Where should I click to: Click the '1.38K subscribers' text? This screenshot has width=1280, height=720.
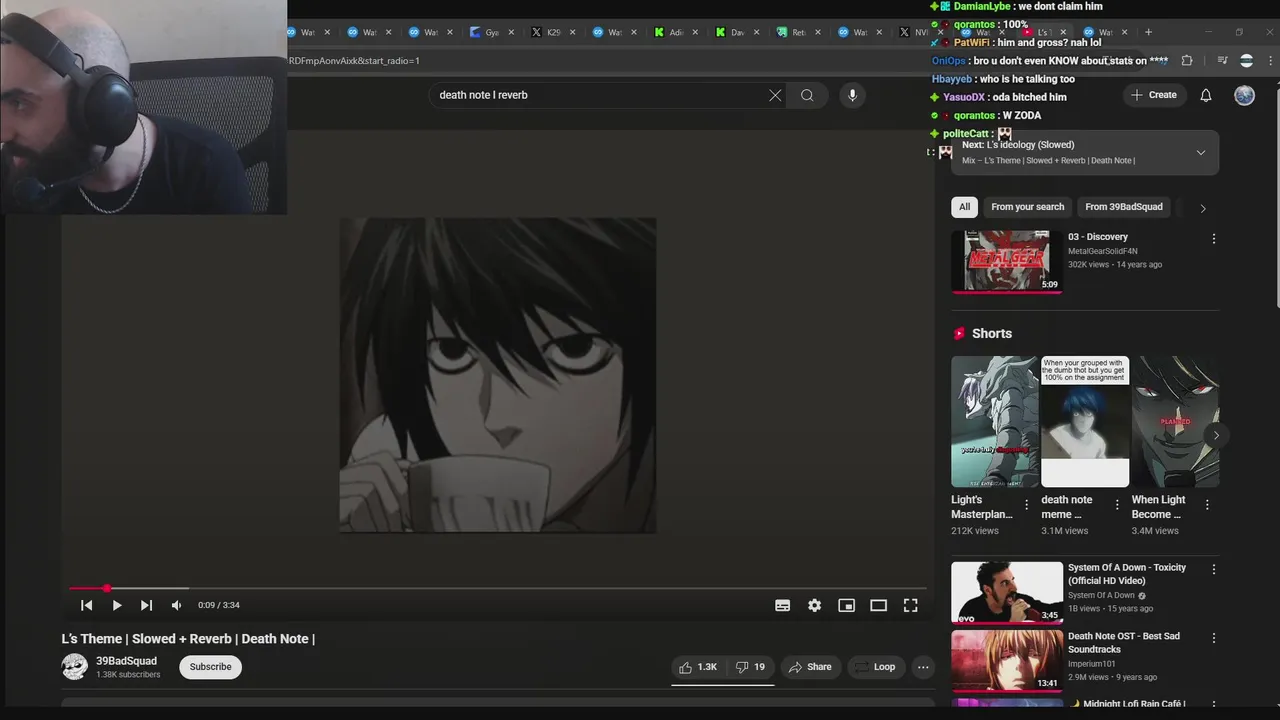(x=128, y=675)
